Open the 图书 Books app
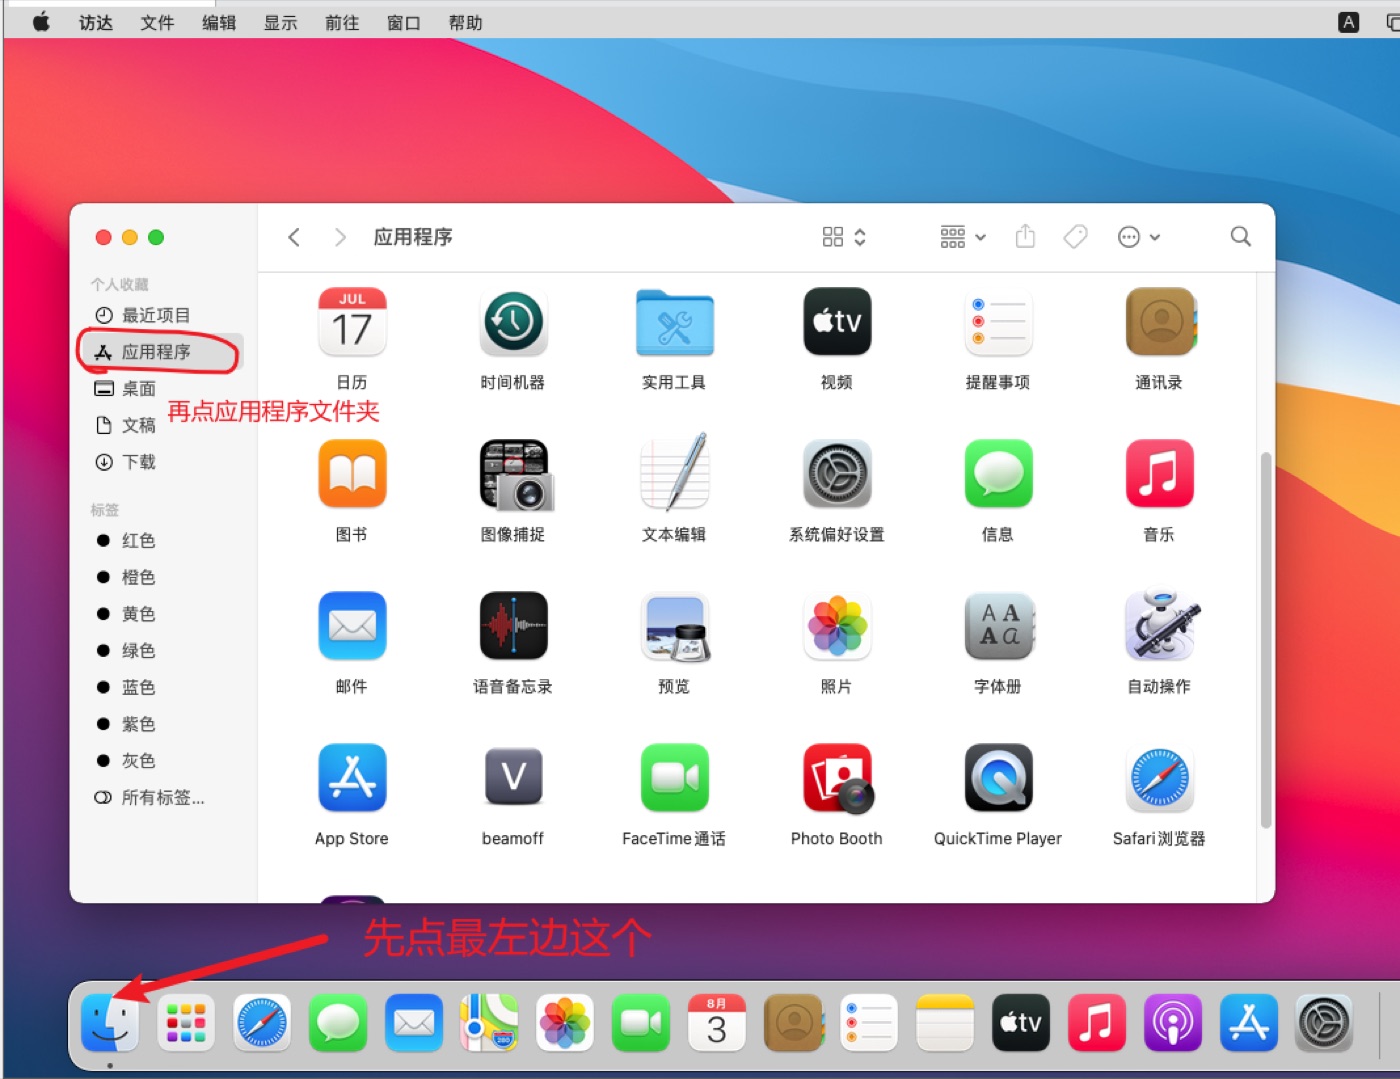Screen dimensions: 1400x1079 pos(352,474)
